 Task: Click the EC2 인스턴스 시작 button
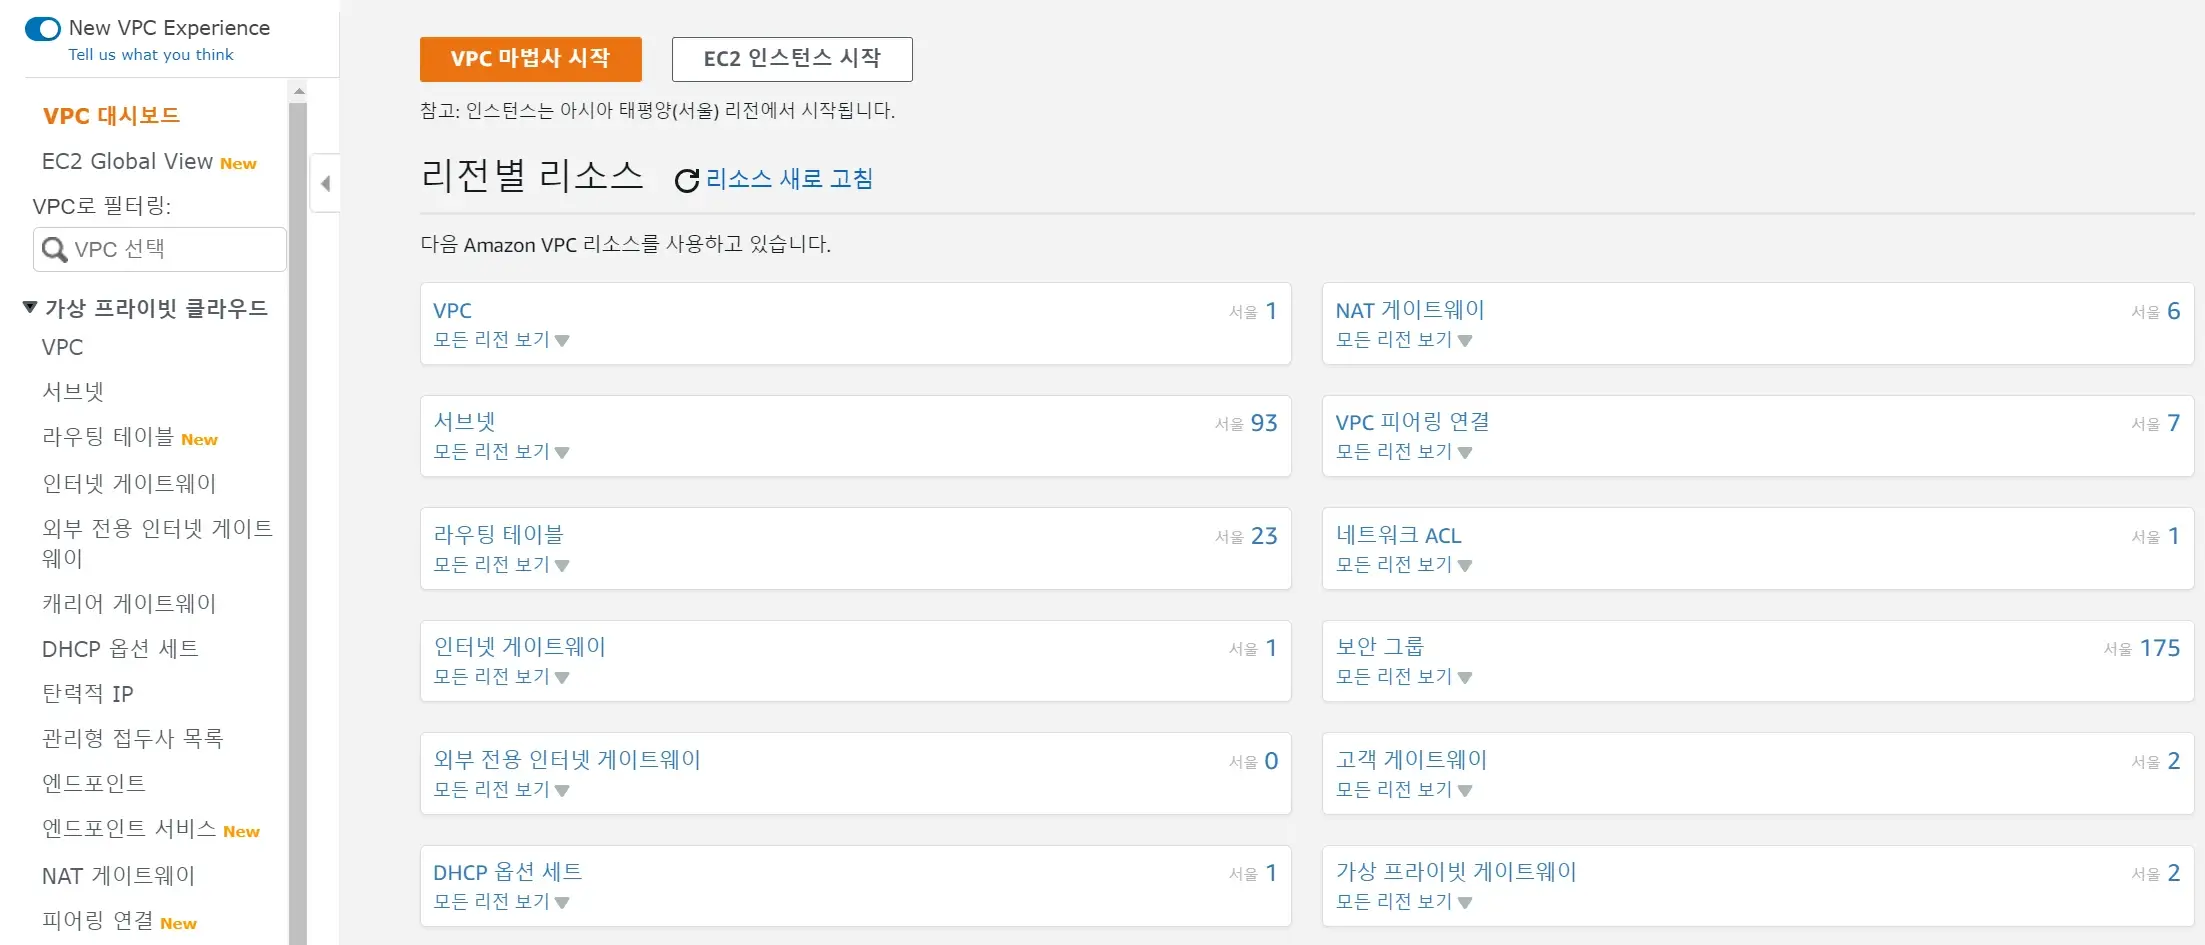[792, 59]
